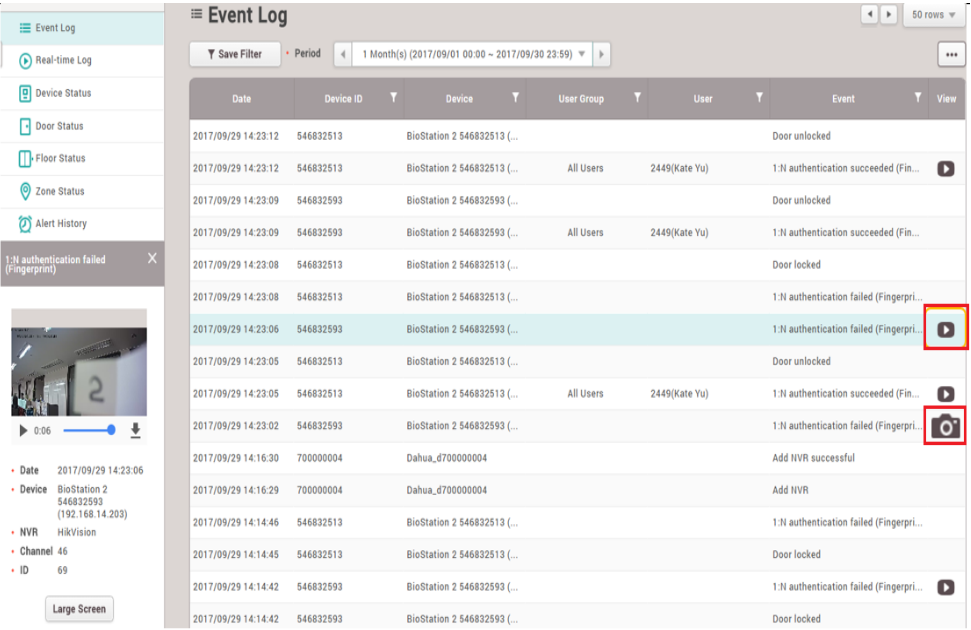Screen dimensions: 971x630
Task: Open the Device ID column filter
Action: 394,98
